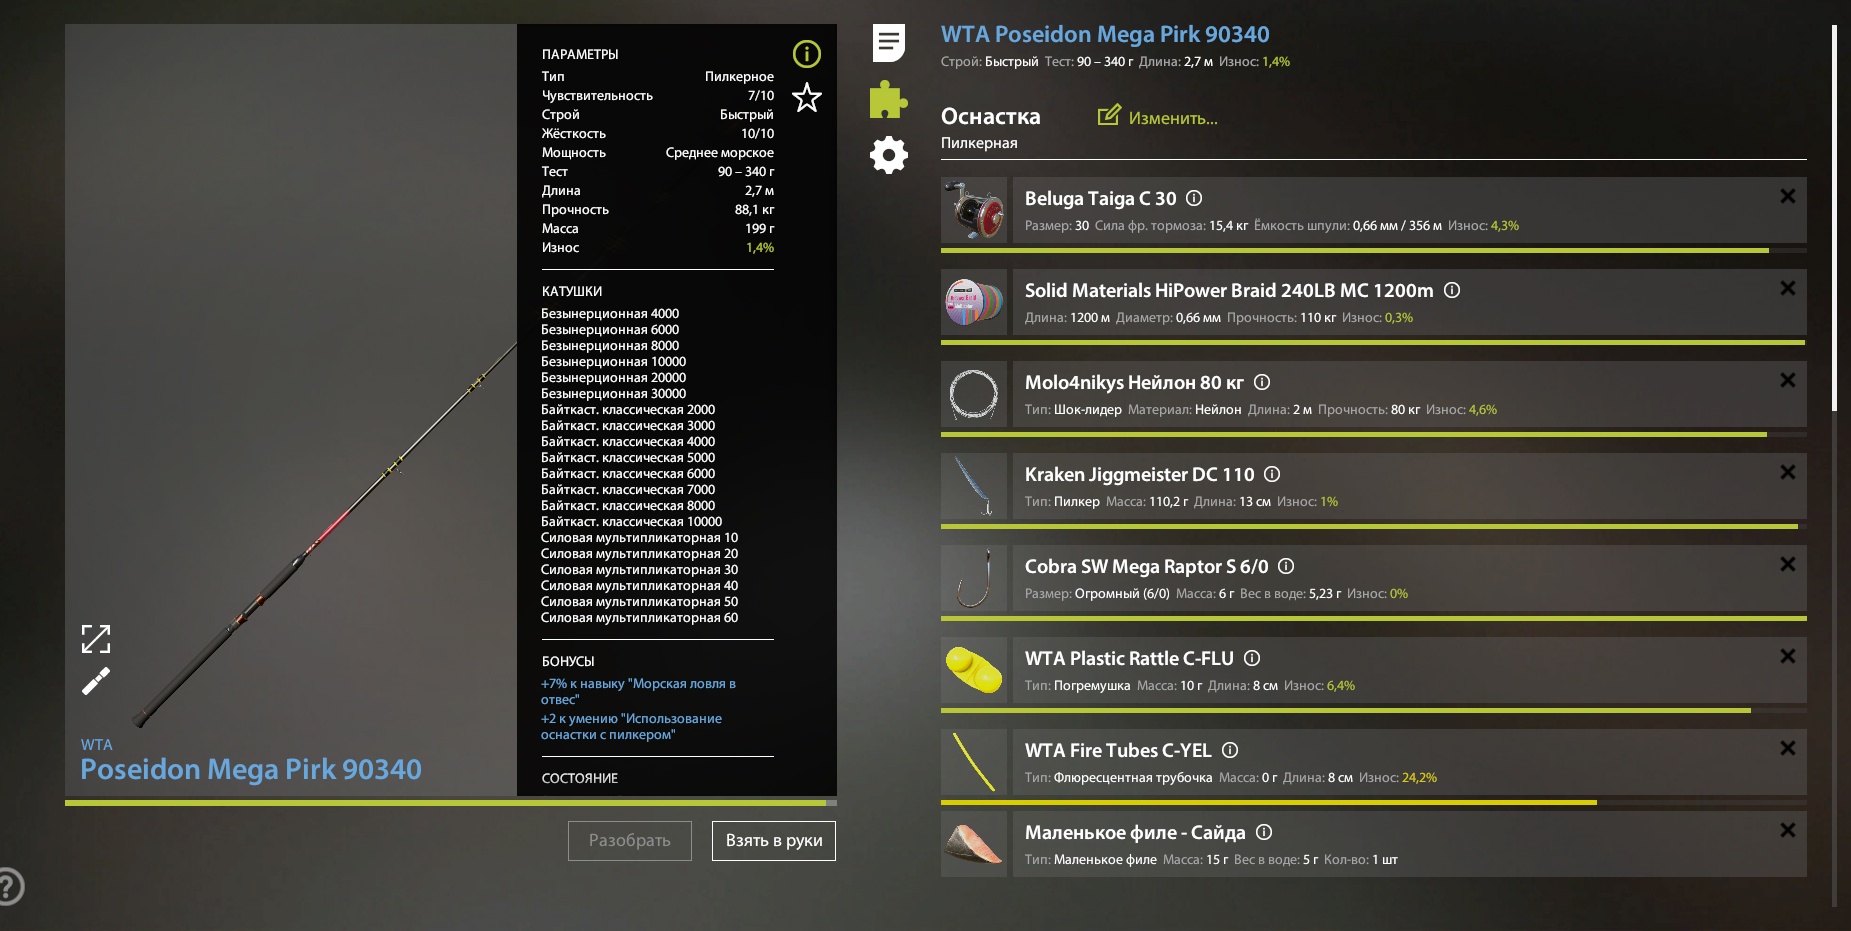Image resolution: width=1851 pixels, height=931 pixels.
Task: Click the Solid Materials HiPower Braid name
Action: click(1229, 290)
